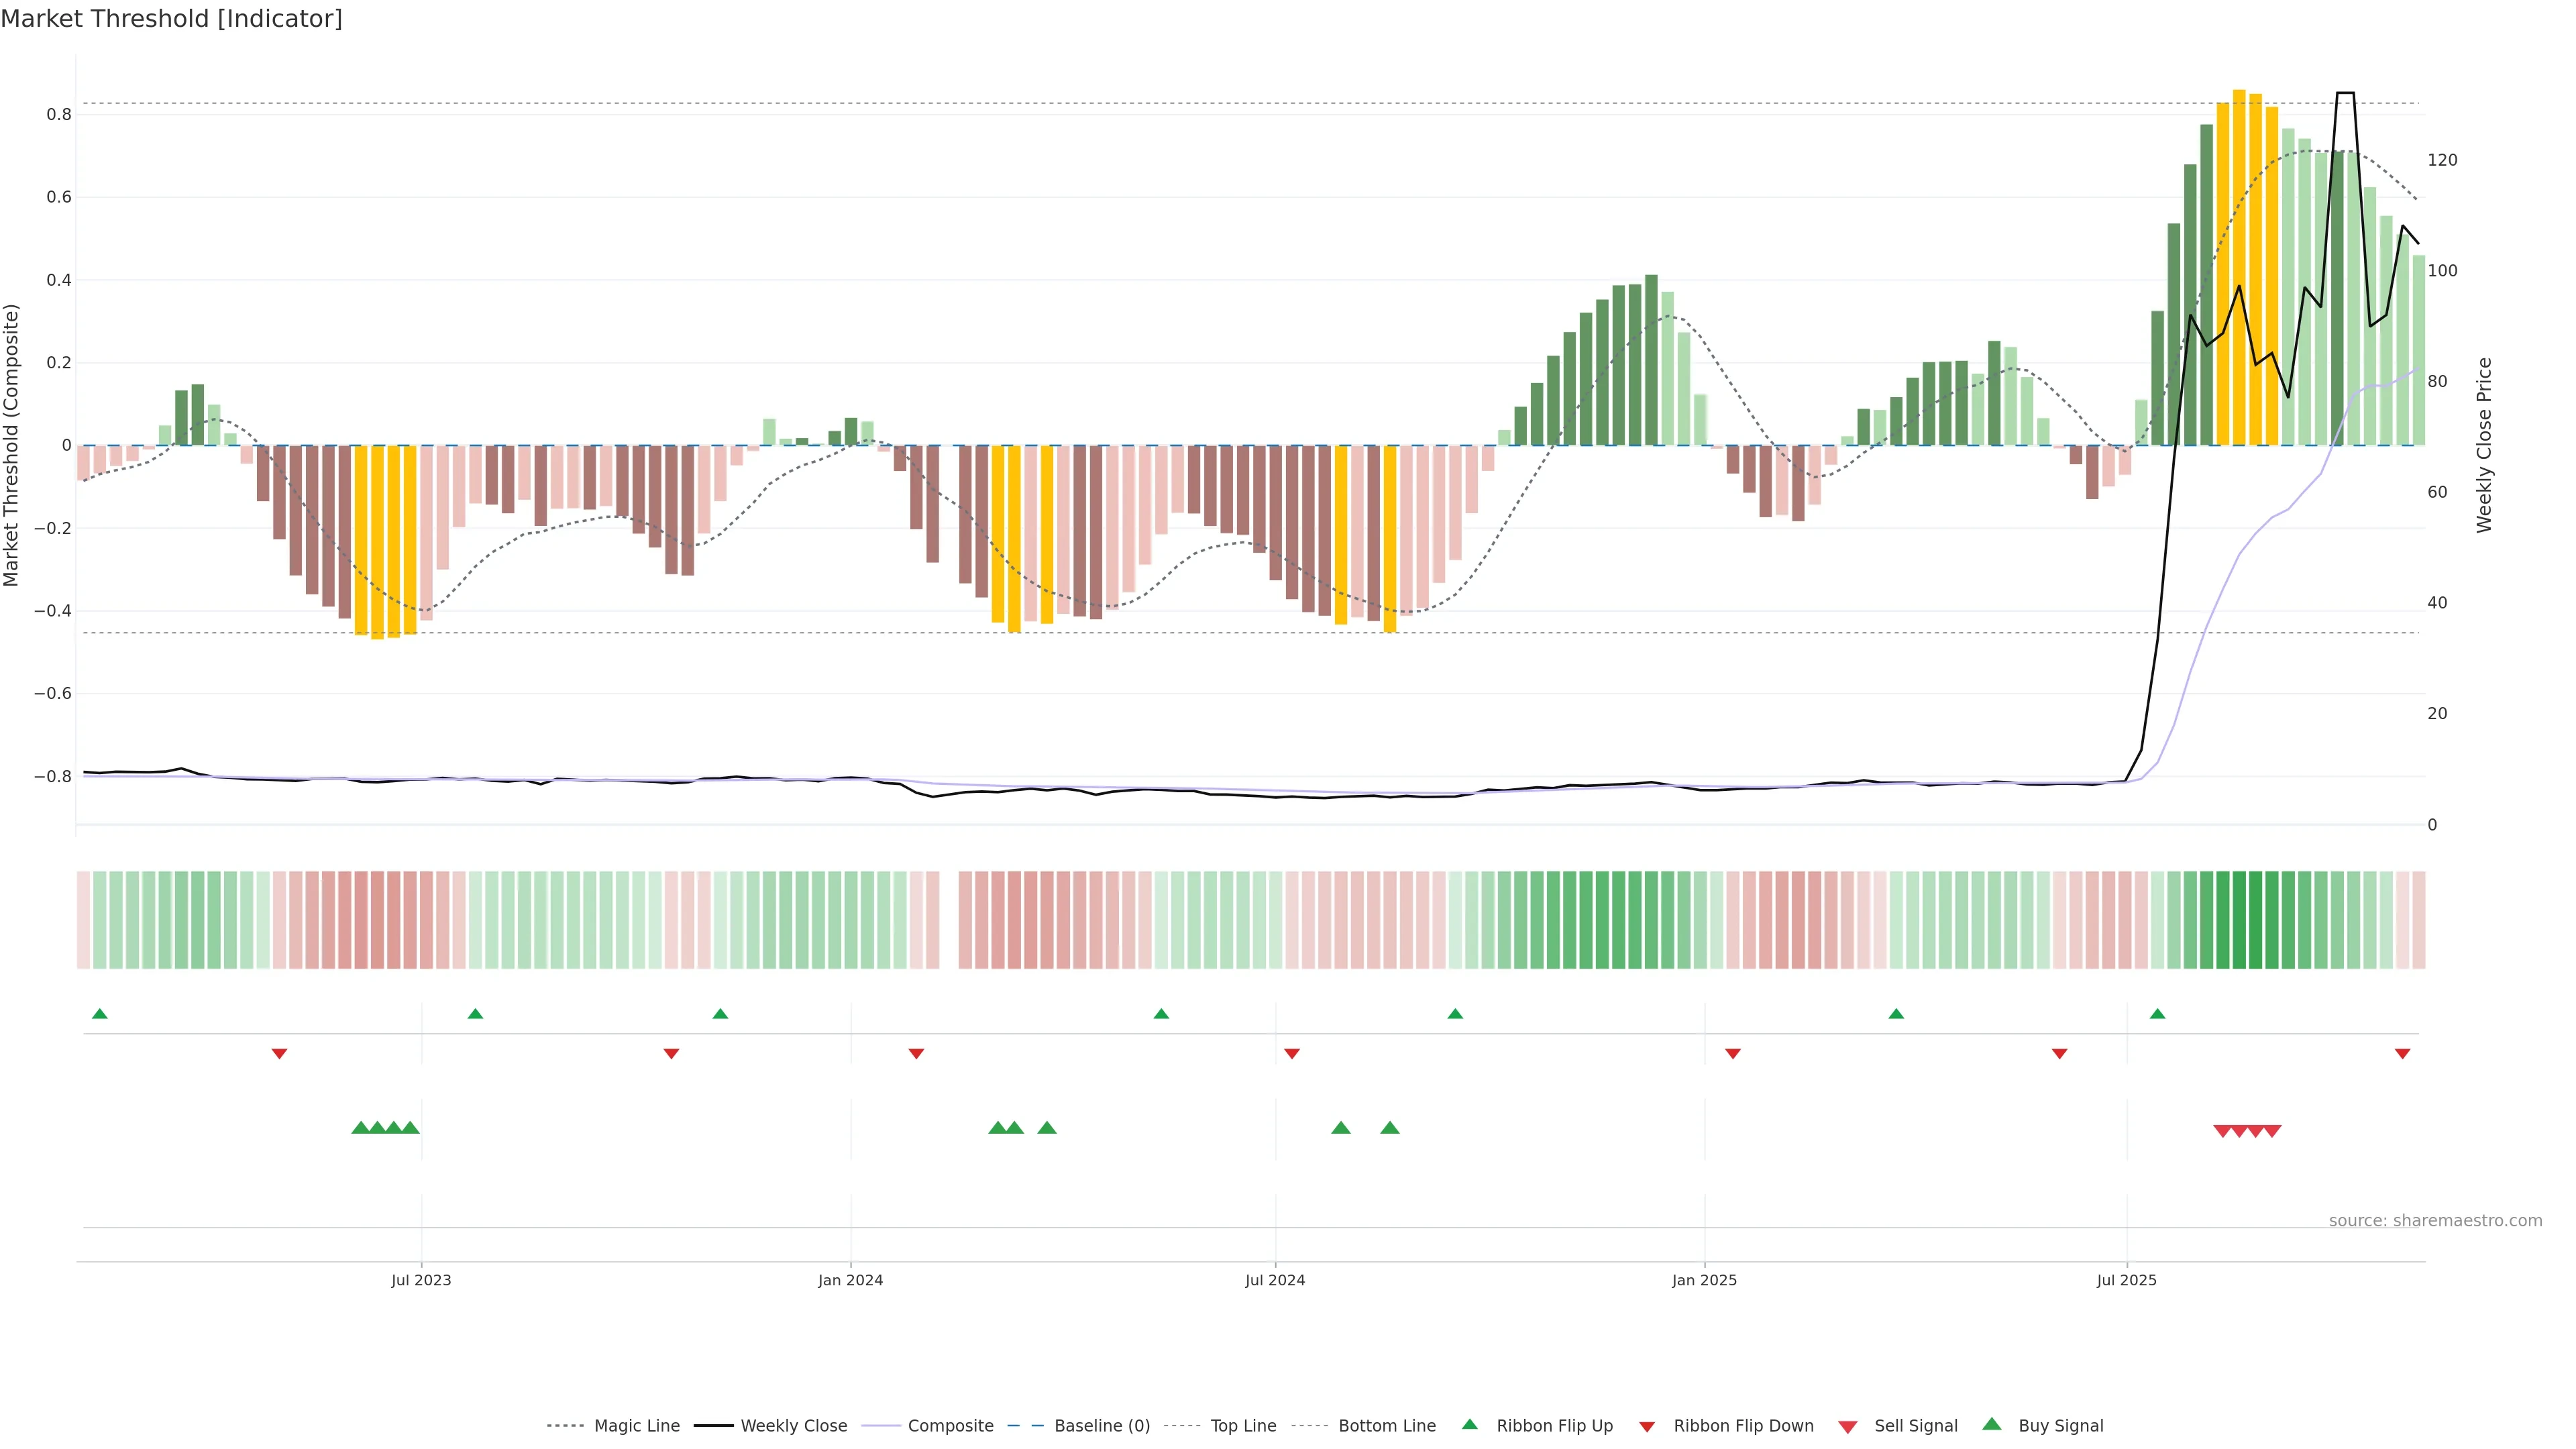Click the Buy Signal legend triangle icon
The image size is (2576, 1449).
pyautogui.click(x=1991, y=1424)
